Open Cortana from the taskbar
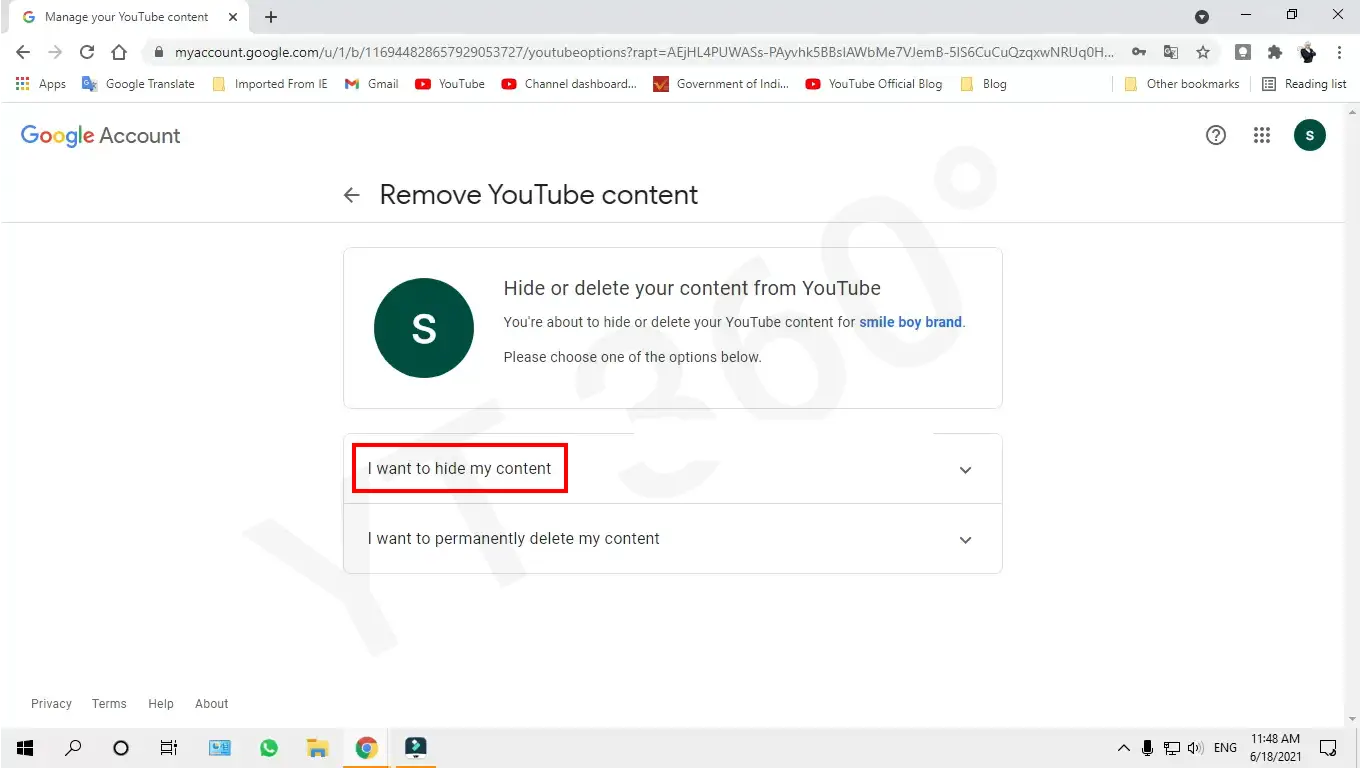This screenshot has width=1360, height=768. [x=121, y=747]
